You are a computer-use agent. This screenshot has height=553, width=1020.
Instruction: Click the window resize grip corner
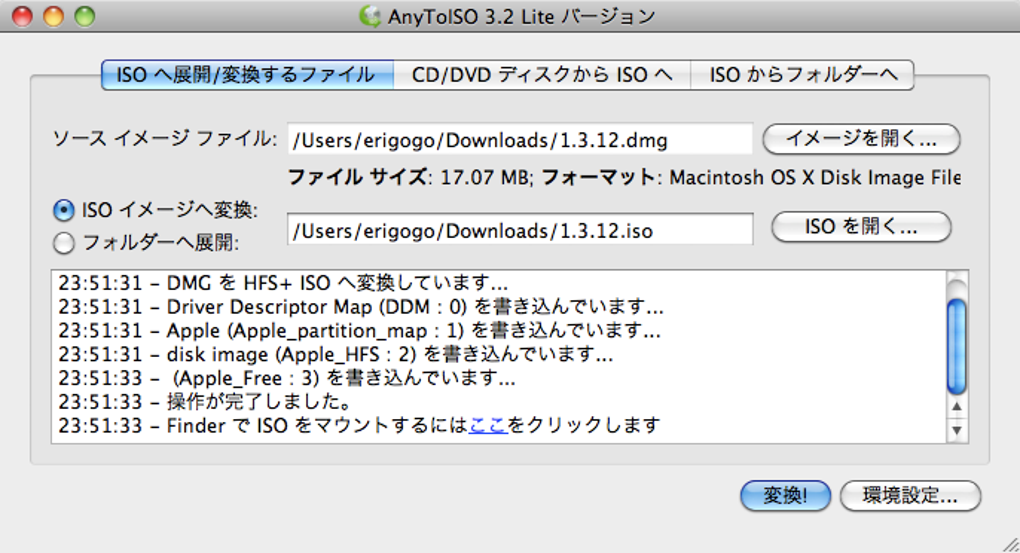tap(1010, 544)
